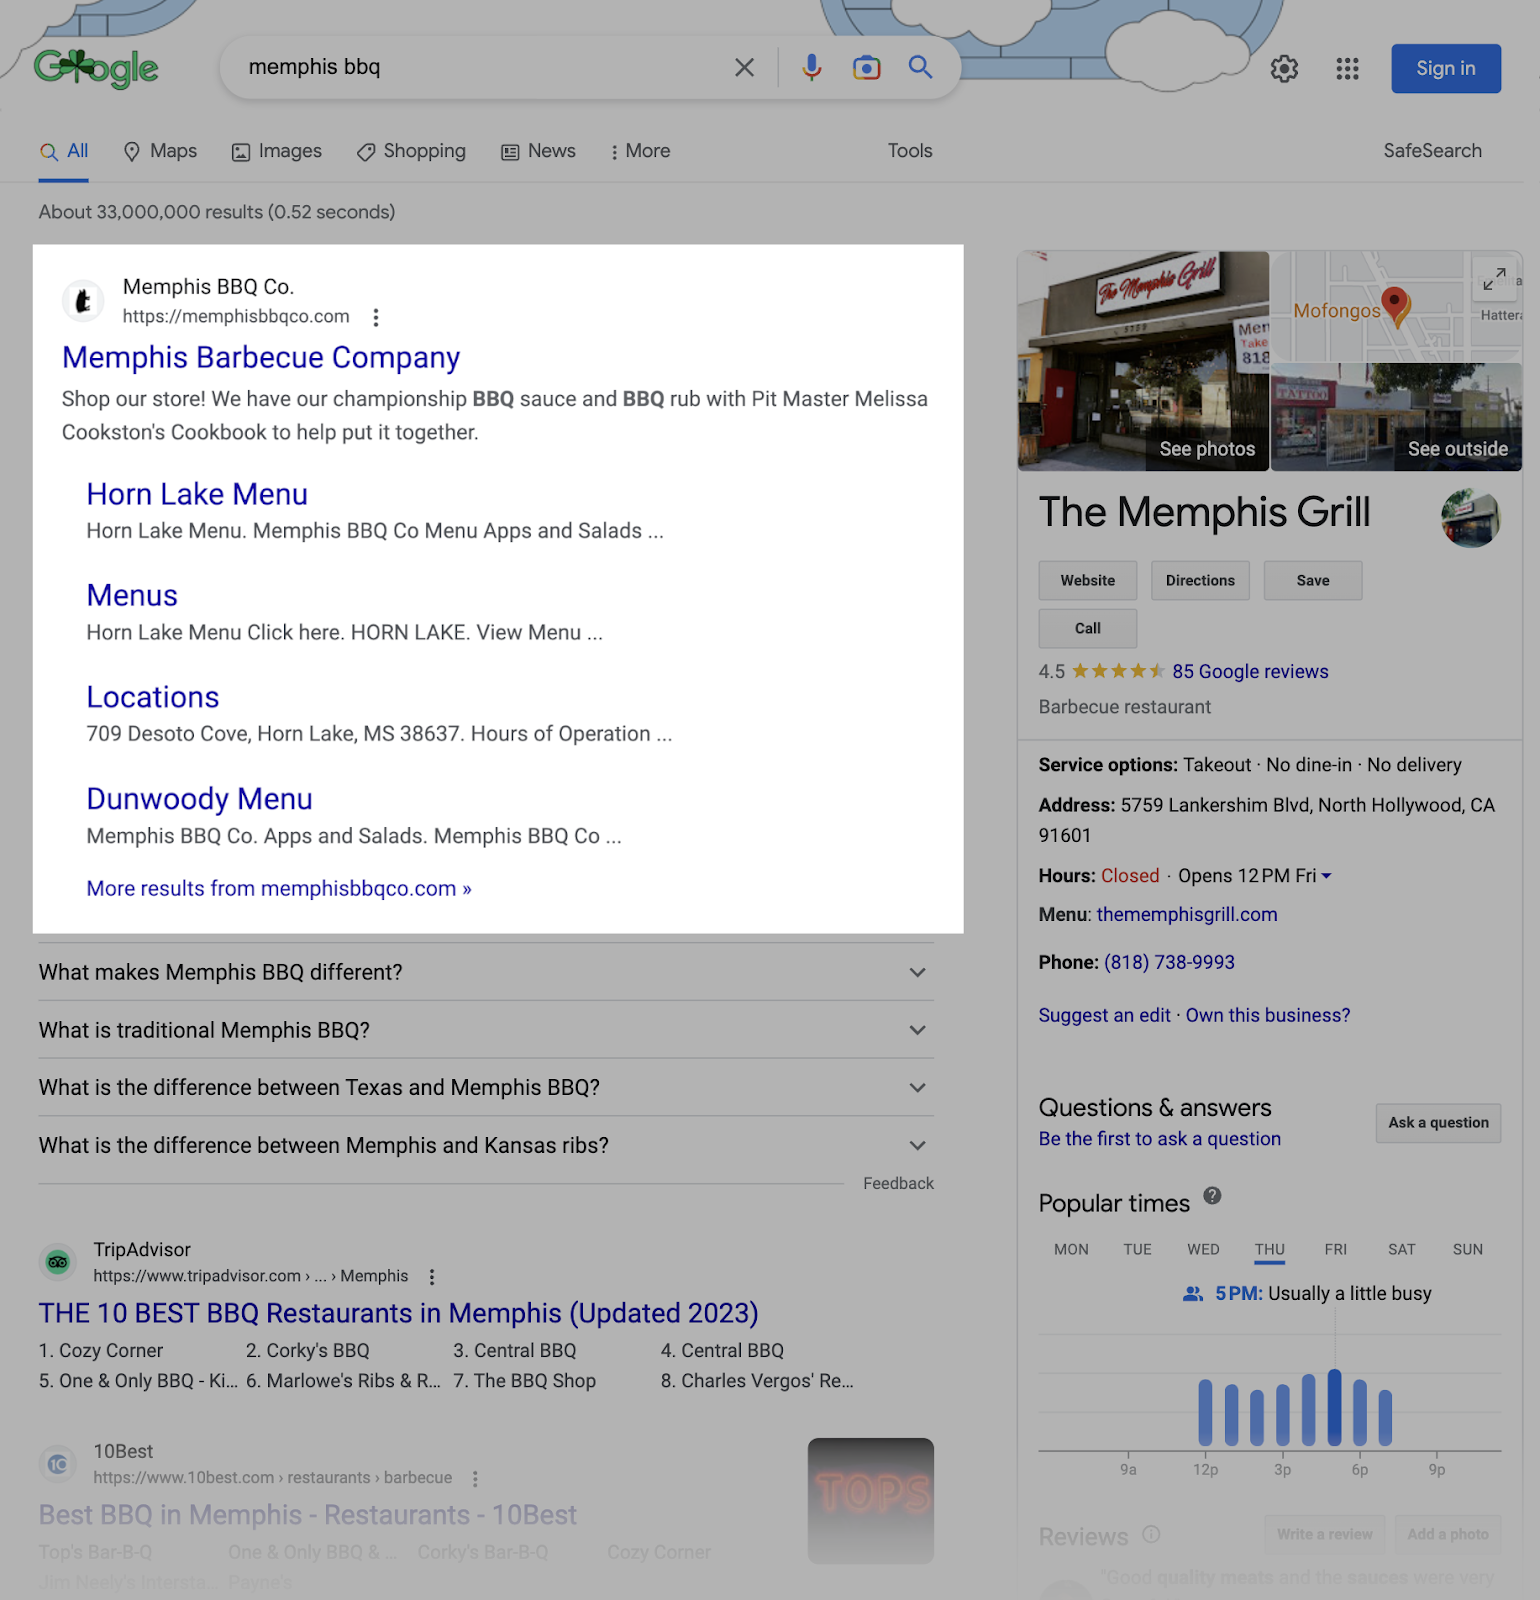
Task: Clear the search box with X icon
Action: (x=744, y=67)
